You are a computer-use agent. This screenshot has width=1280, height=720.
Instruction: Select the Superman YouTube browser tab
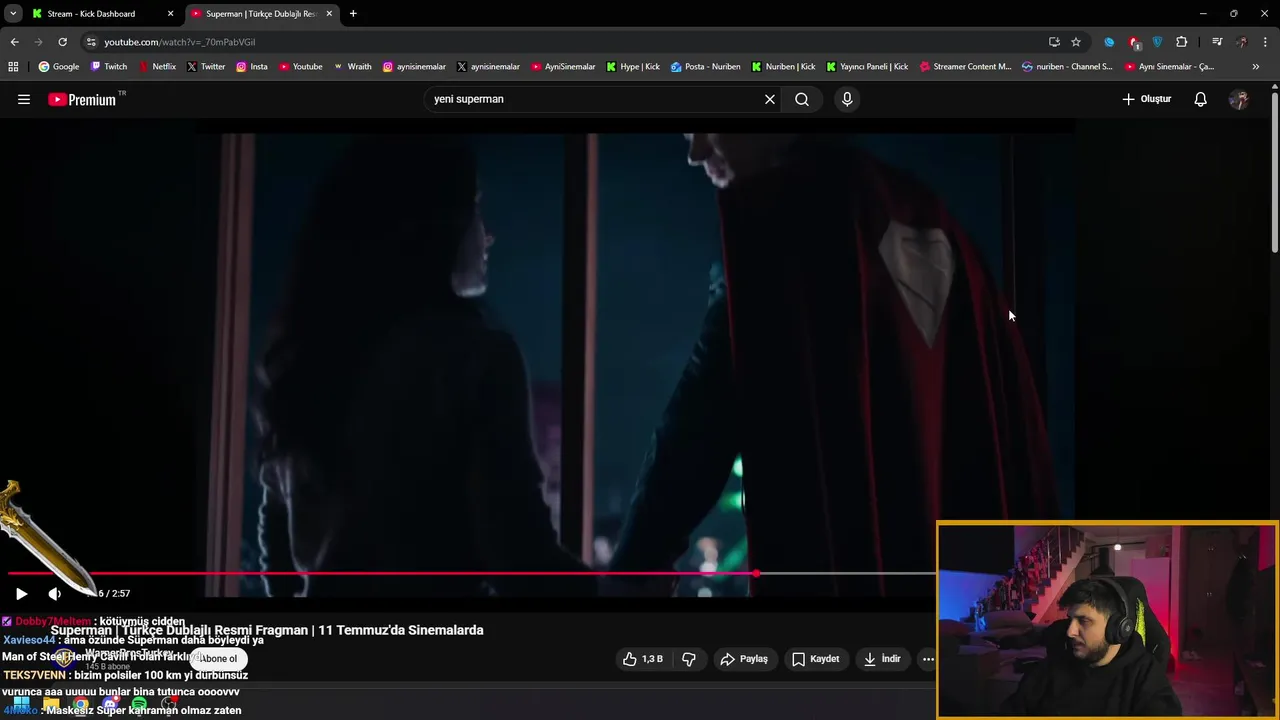coord(260,14)
